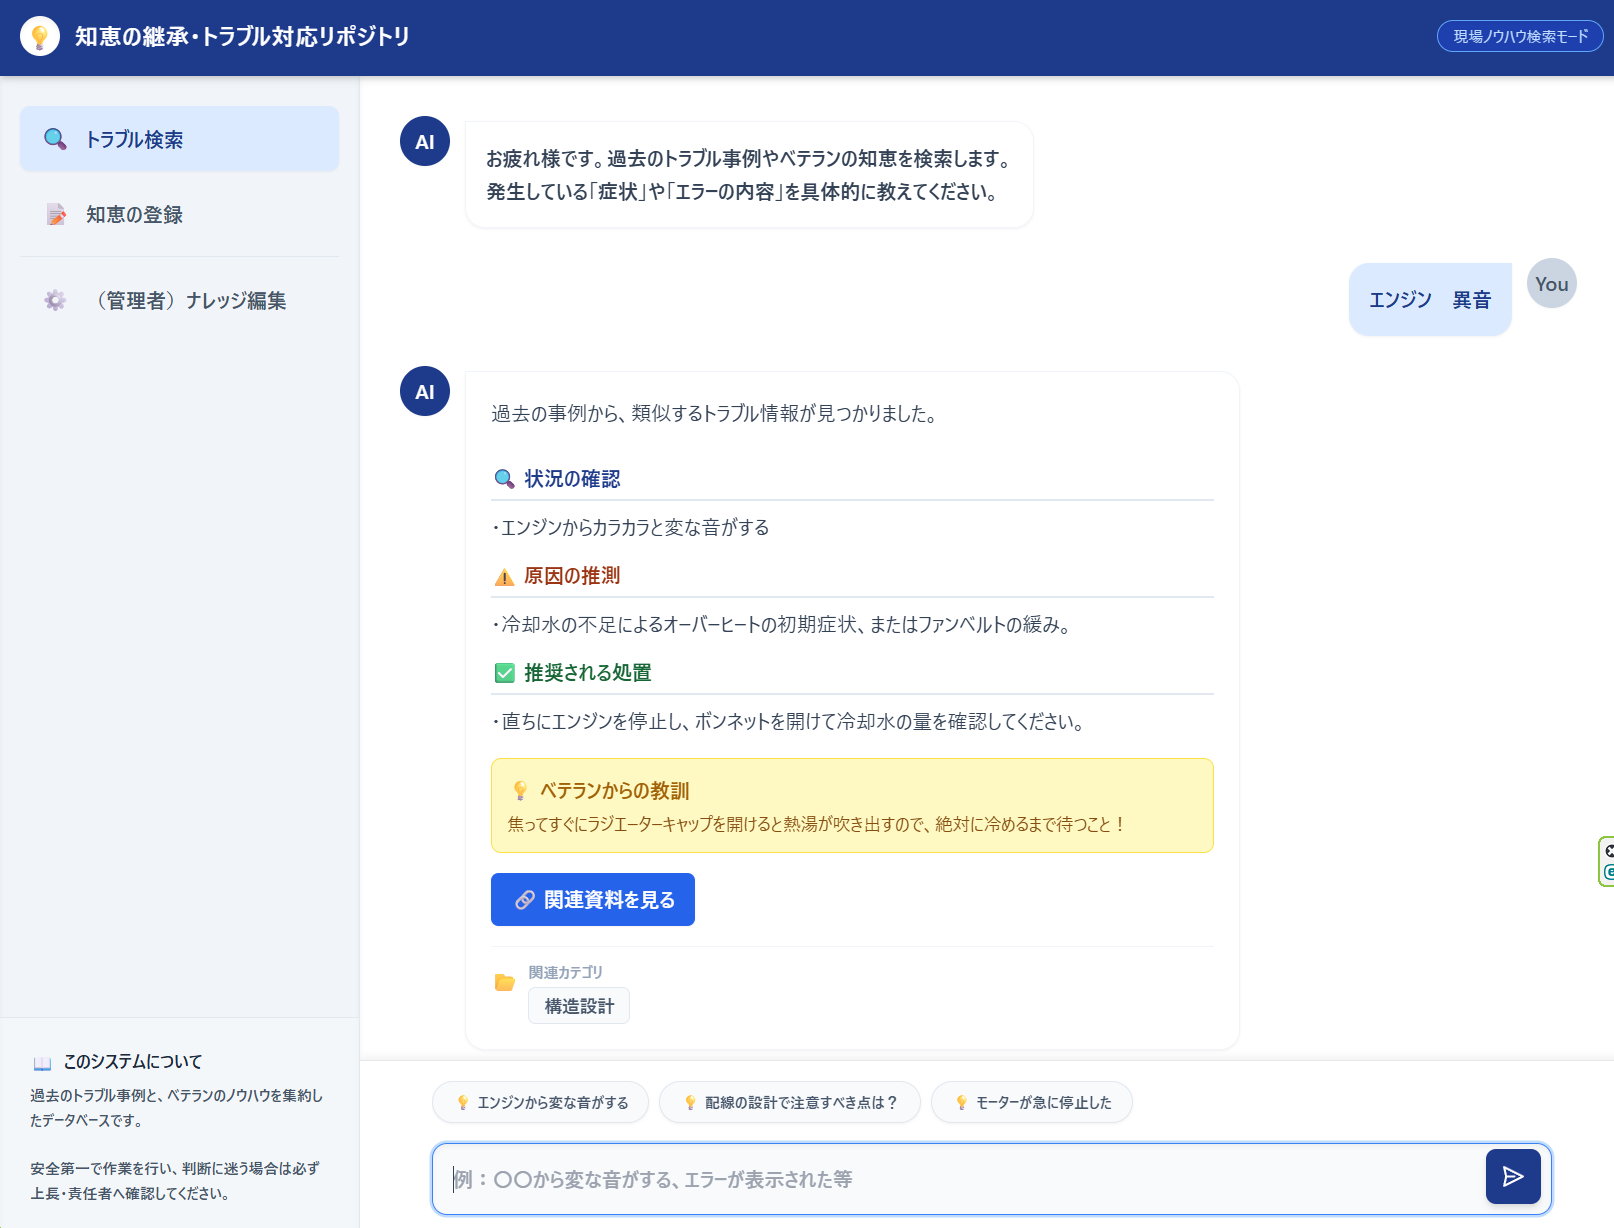Click the エンジン 異音 user message bubble
1614x1228 pixels.
pyautogui.click(x=1430, y=299)
